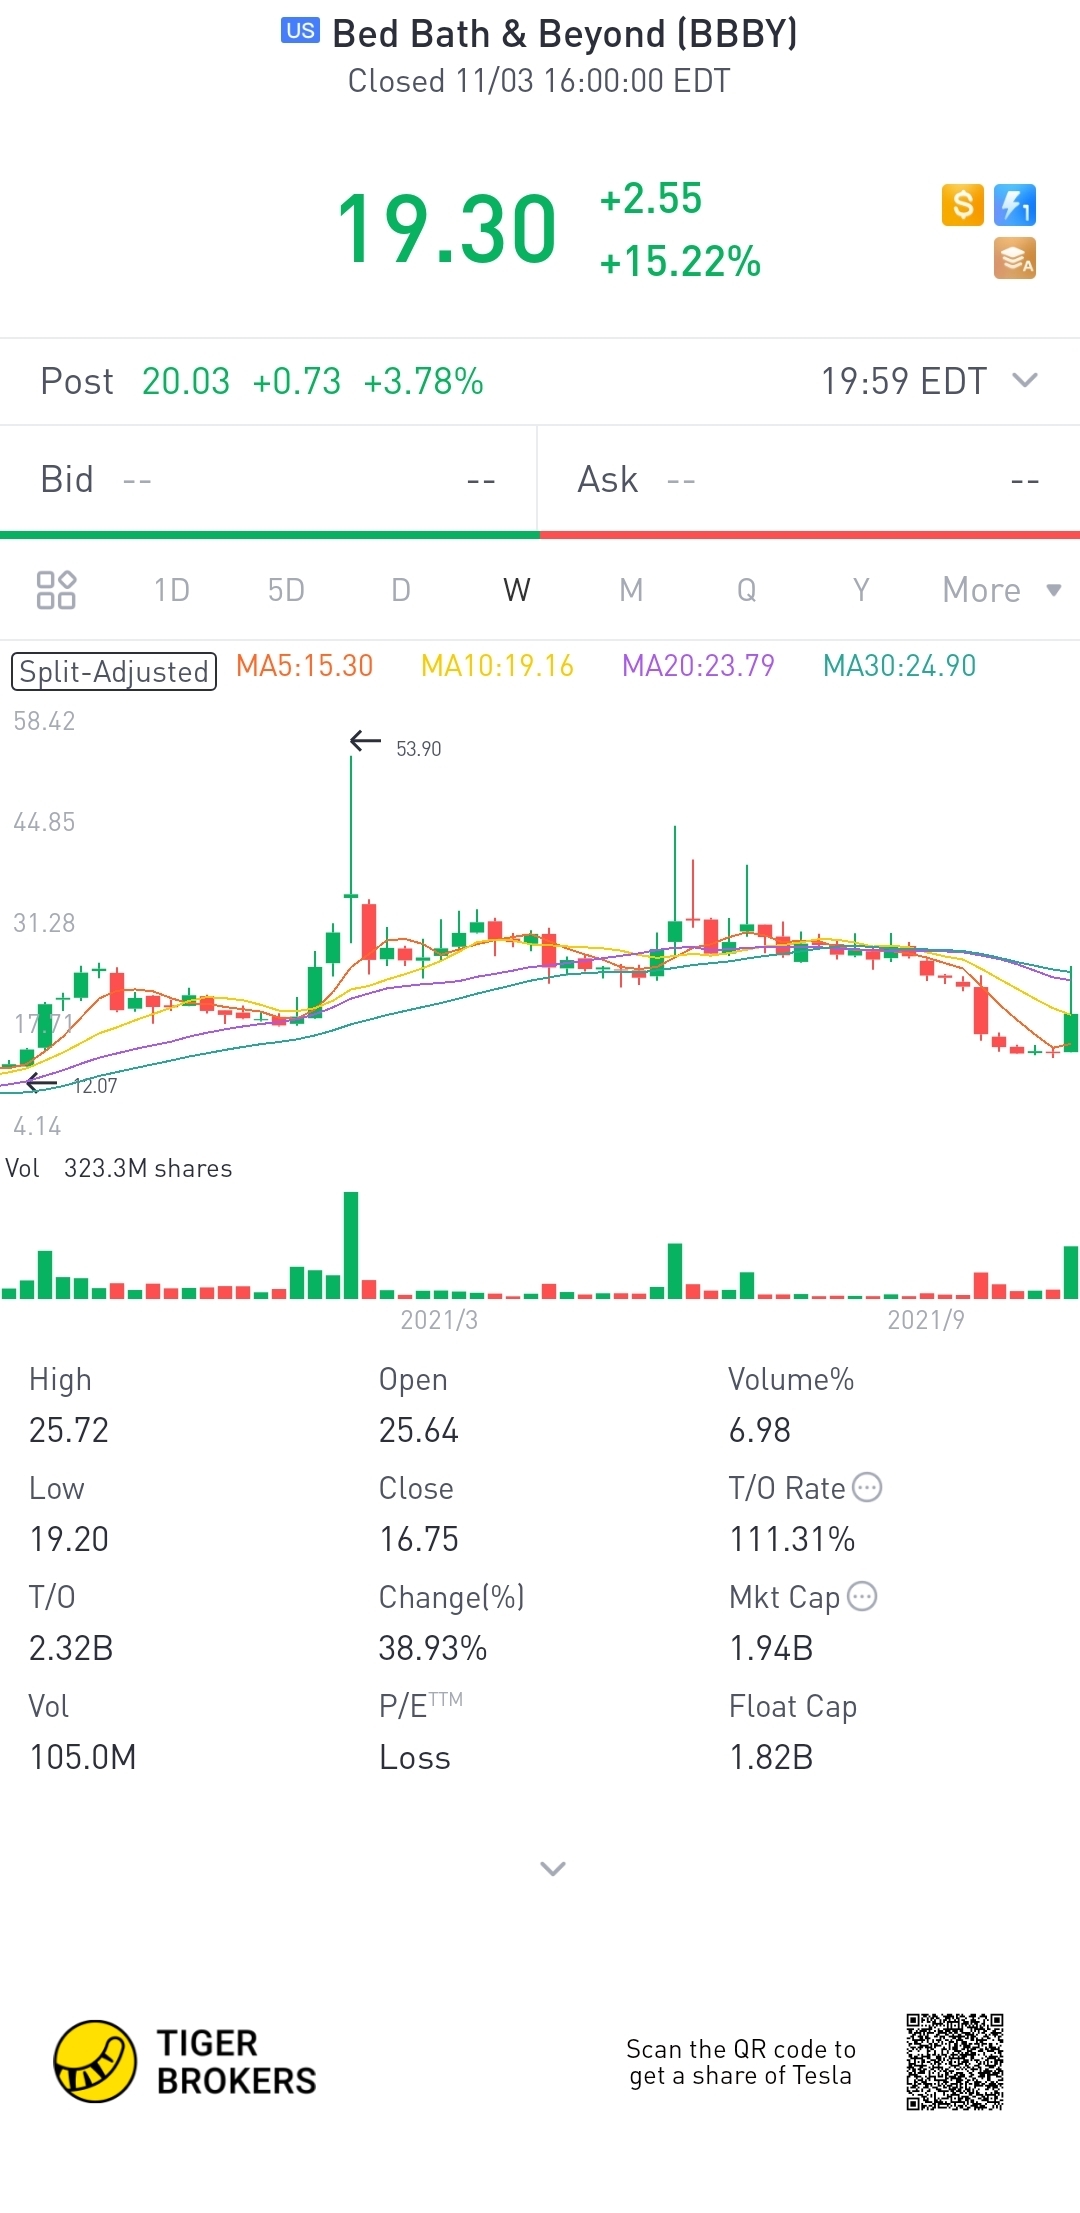Screen dimensions: 1080x2213
Task: Tap the blue lightning bolt icon
Action: (x=1015, y=205)
